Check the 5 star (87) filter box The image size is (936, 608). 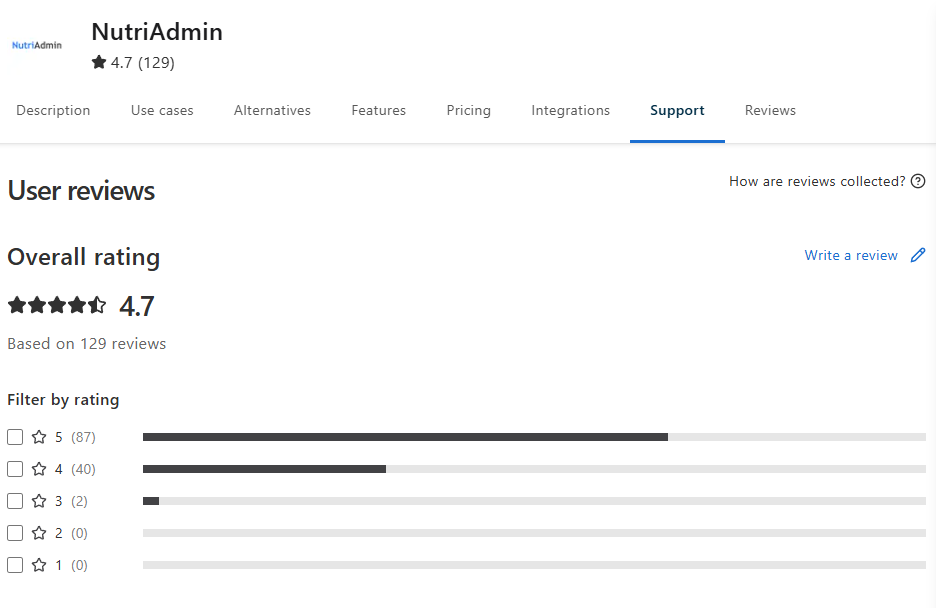[15, 437]
